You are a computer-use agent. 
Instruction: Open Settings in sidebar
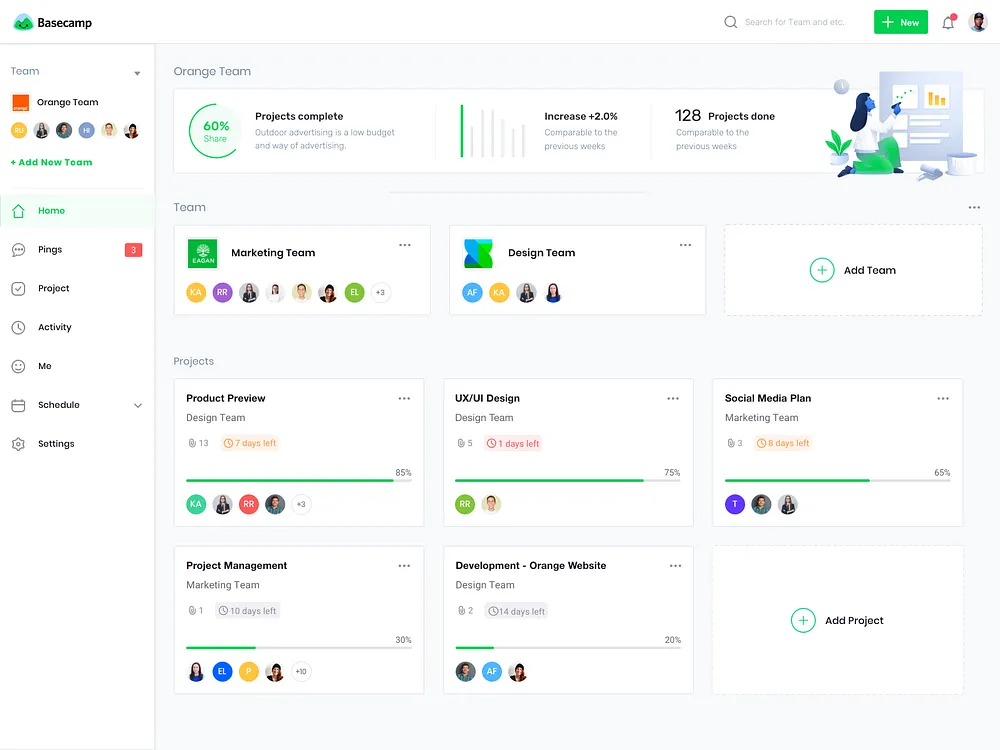click(77, 445)
